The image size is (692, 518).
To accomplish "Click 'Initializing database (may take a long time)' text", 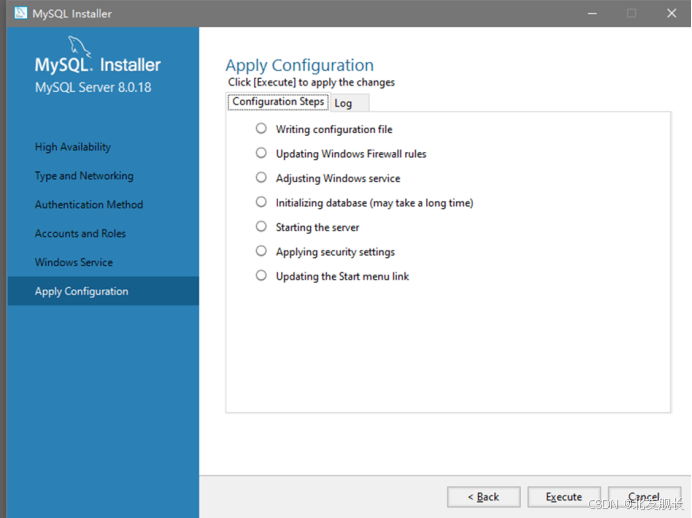I will [375, 203].
